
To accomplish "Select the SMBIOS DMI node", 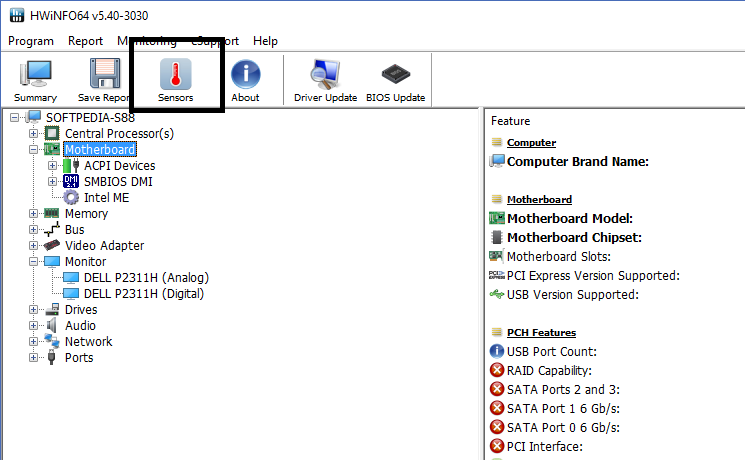I will (x=118, y=182).
